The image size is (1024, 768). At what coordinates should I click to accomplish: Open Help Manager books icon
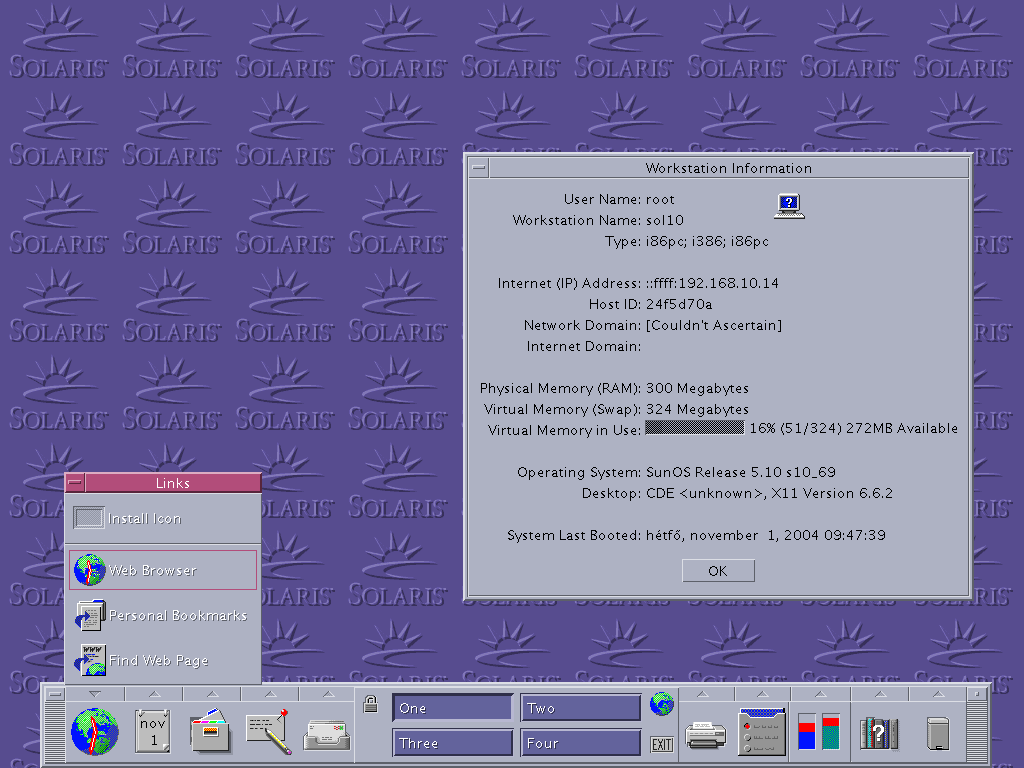point(879,733)
